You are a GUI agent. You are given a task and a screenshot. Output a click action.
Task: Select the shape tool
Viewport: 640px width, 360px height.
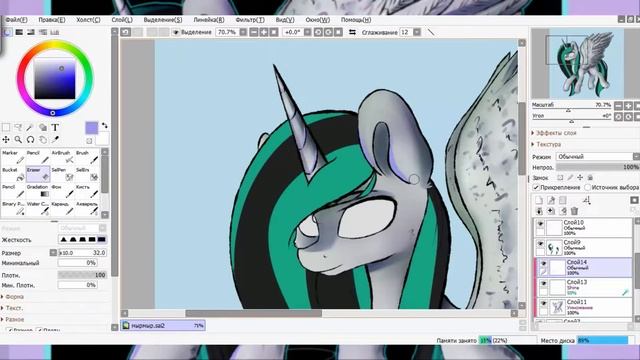coord(43,127)
